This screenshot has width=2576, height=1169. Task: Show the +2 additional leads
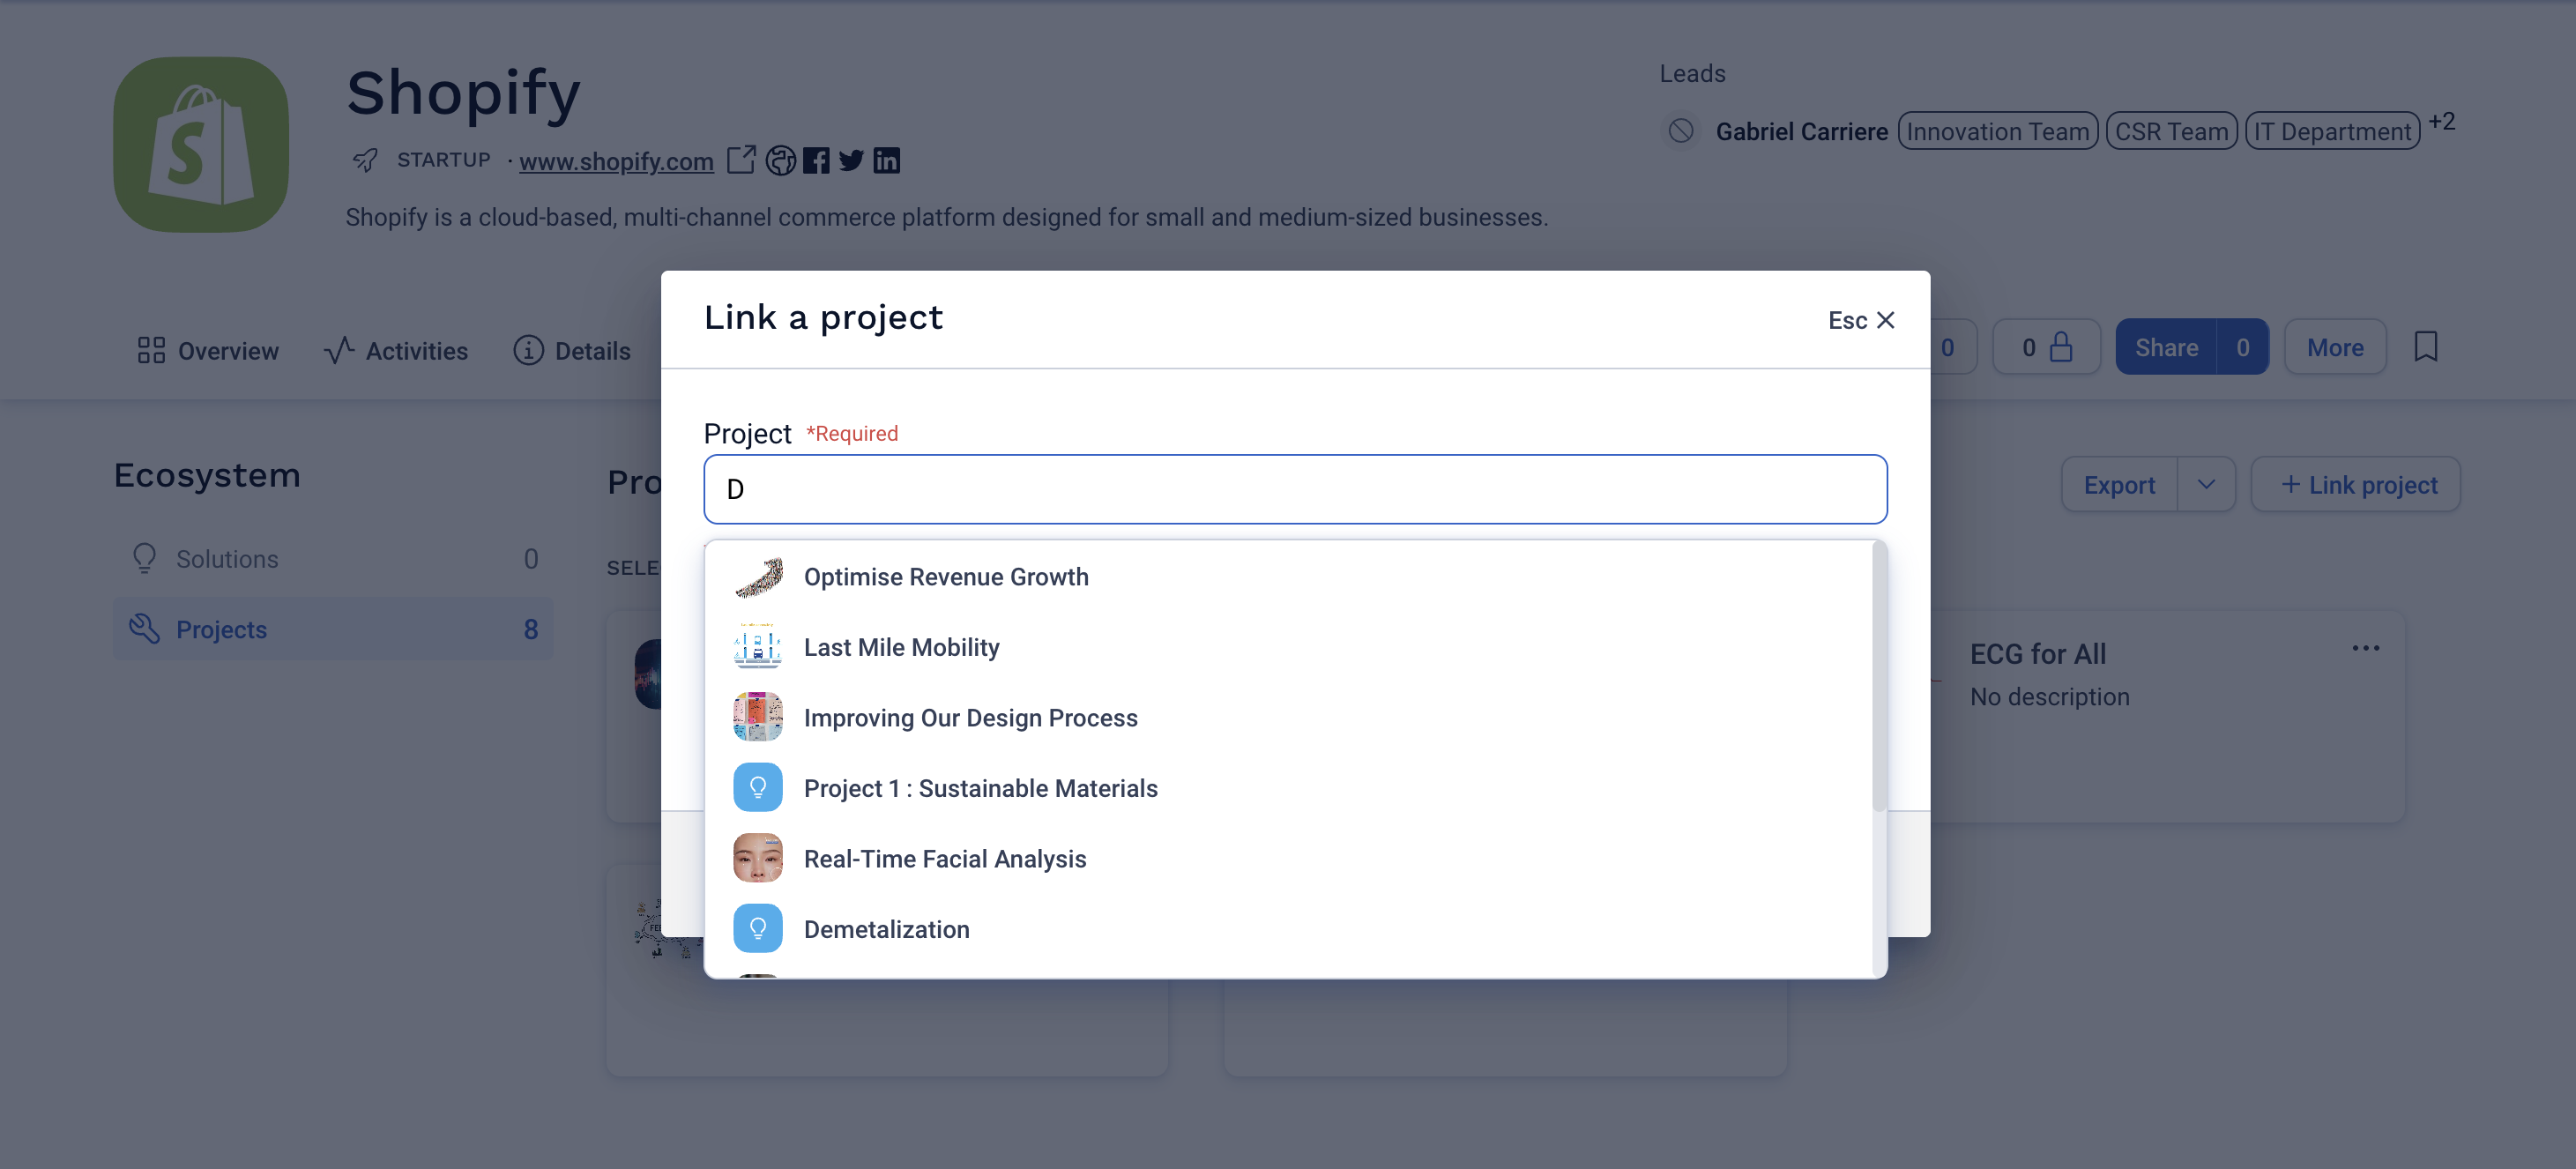(2442, 122)
